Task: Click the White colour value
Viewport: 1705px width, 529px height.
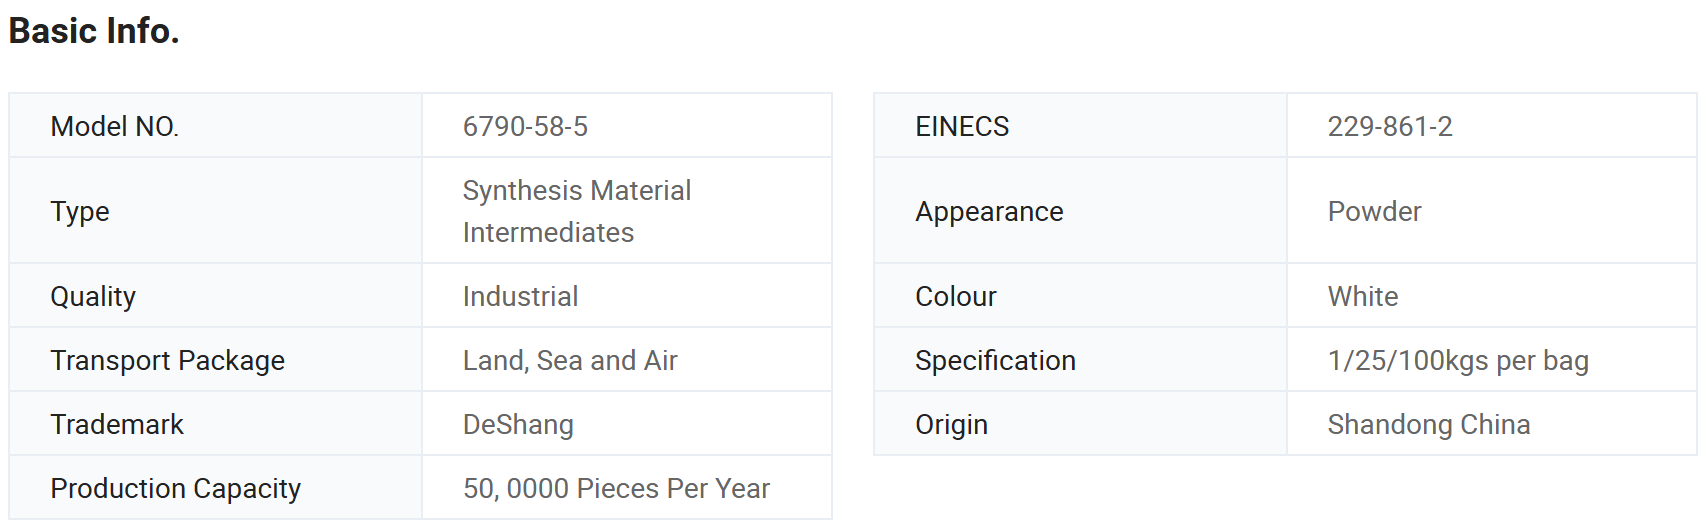Action: [x=1363, y=296]
